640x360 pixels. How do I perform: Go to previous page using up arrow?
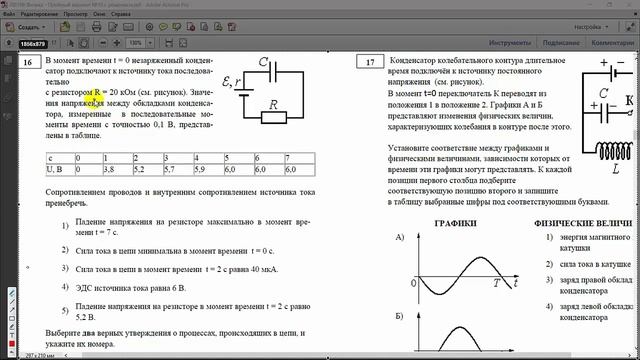(x=9, y=43)
